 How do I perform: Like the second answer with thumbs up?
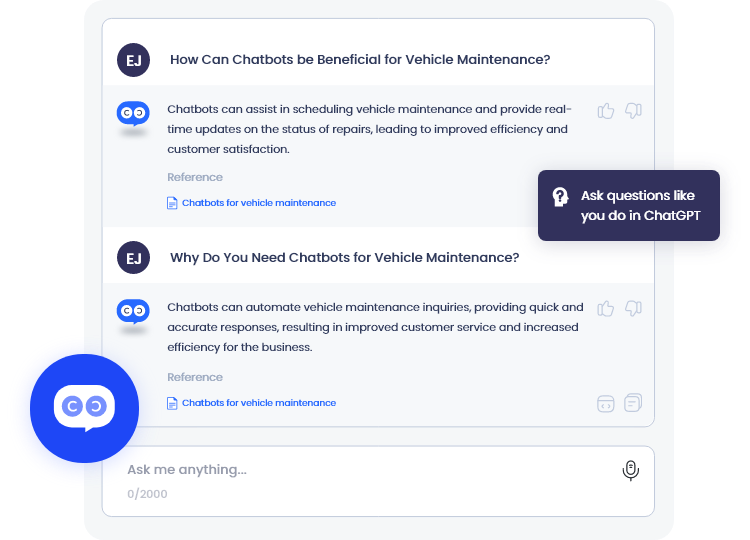click(x=606, y=309)
